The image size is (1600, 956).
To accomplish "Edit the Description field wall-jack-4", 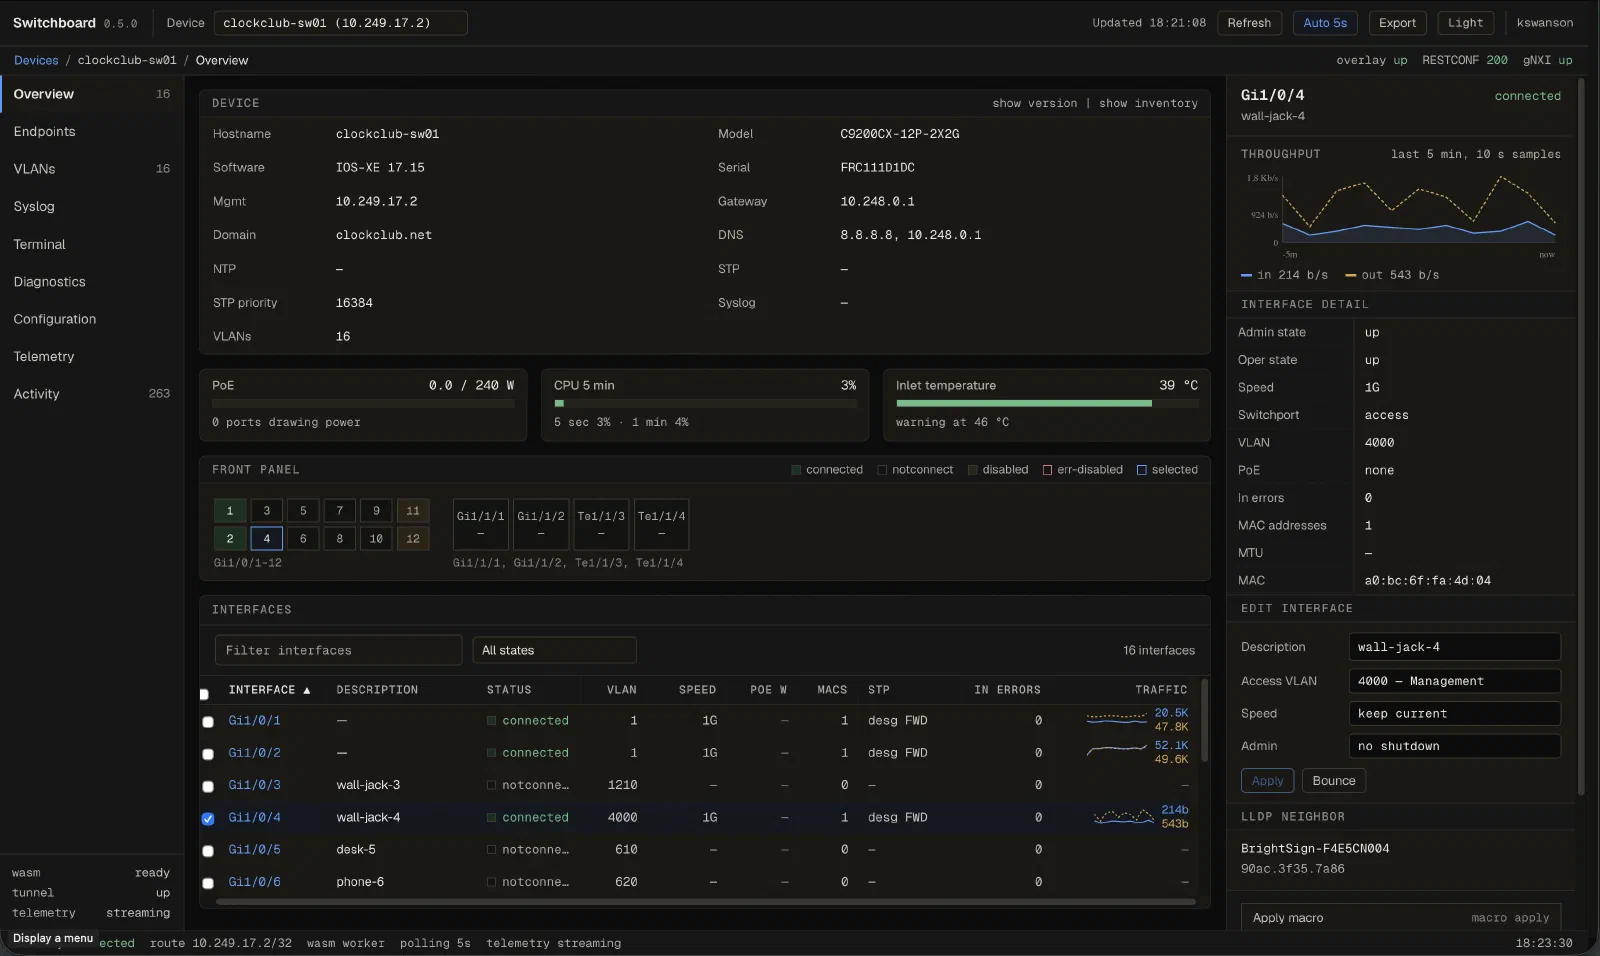I will tap(1454, 647).
